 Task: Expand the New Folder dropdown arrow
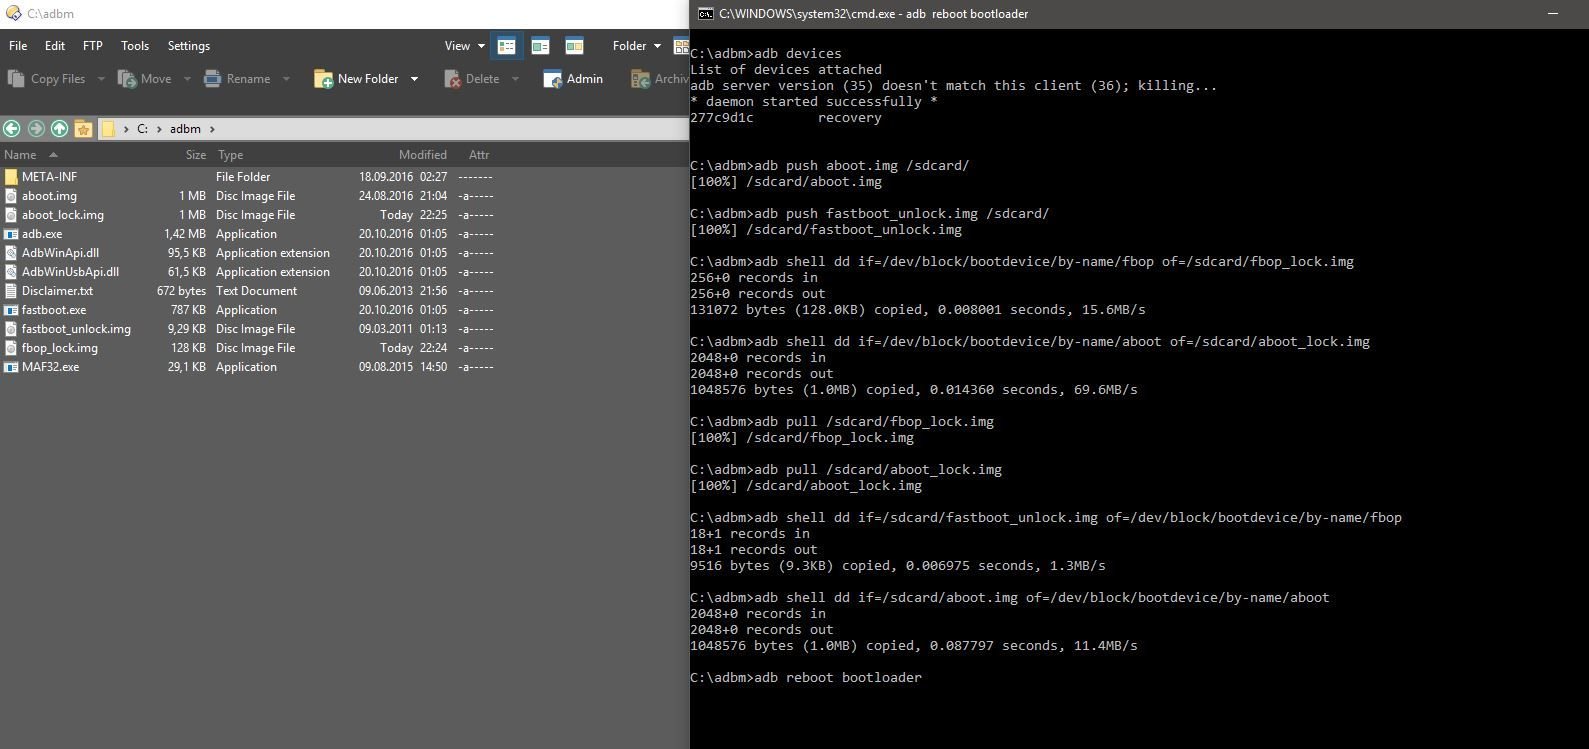[414, 79]
